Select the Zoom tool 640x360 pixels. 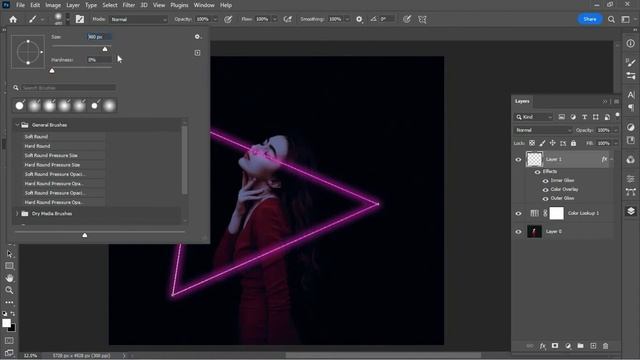[x=9, y=290]
